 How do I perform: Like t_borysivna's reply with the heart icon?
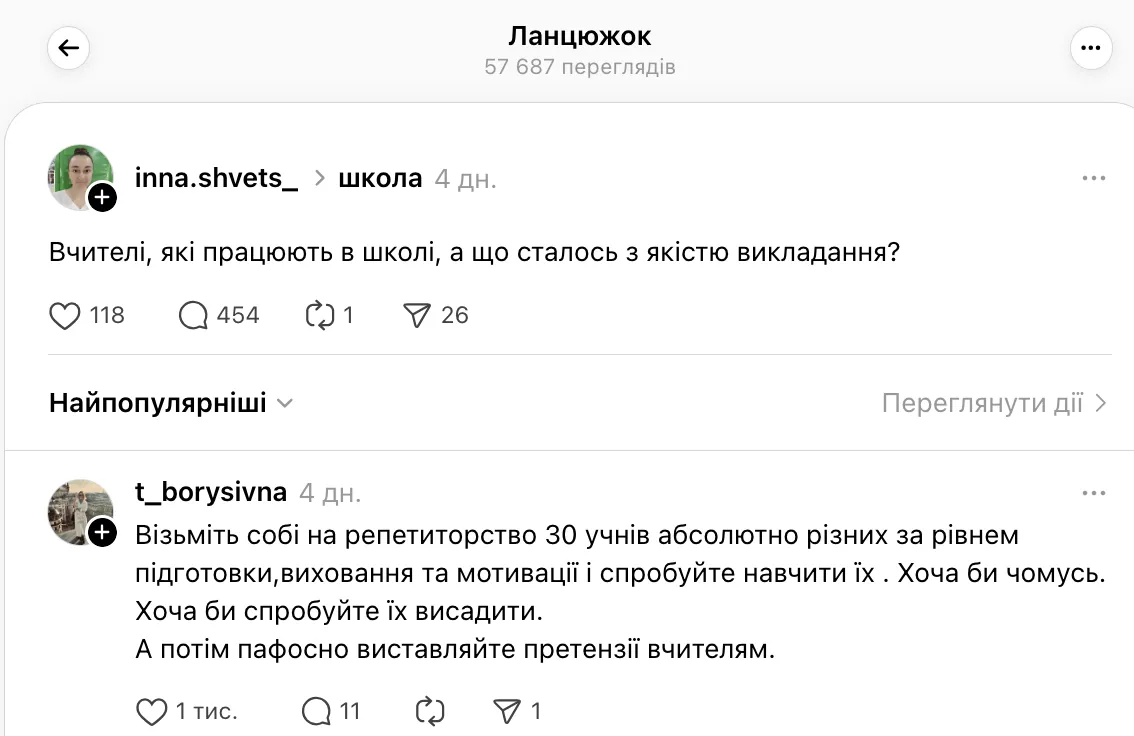click(152, 710)
